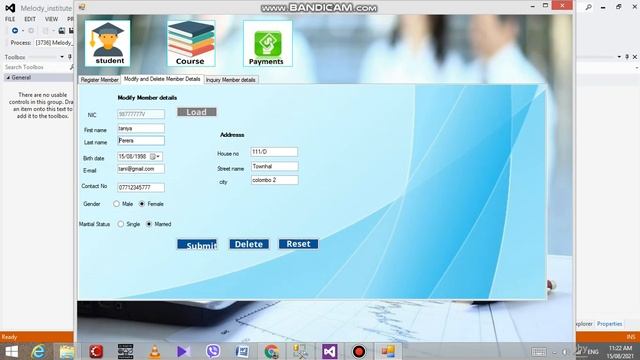Open Google Chrome from the taskbar
Image resolution: width=640 pixels, height=360 pixels.
pos(271,351)
